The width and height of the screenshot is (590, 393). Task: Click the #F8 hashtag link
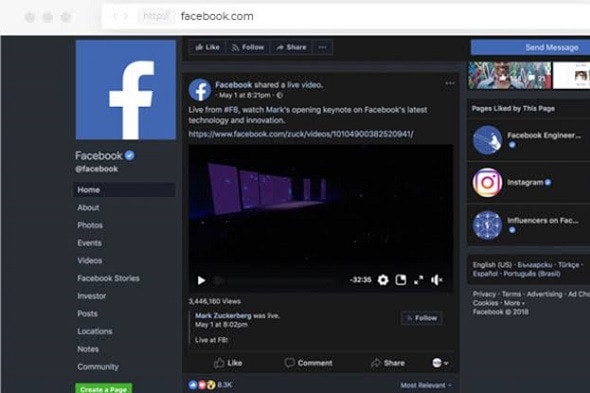click(x=231, y=110)
